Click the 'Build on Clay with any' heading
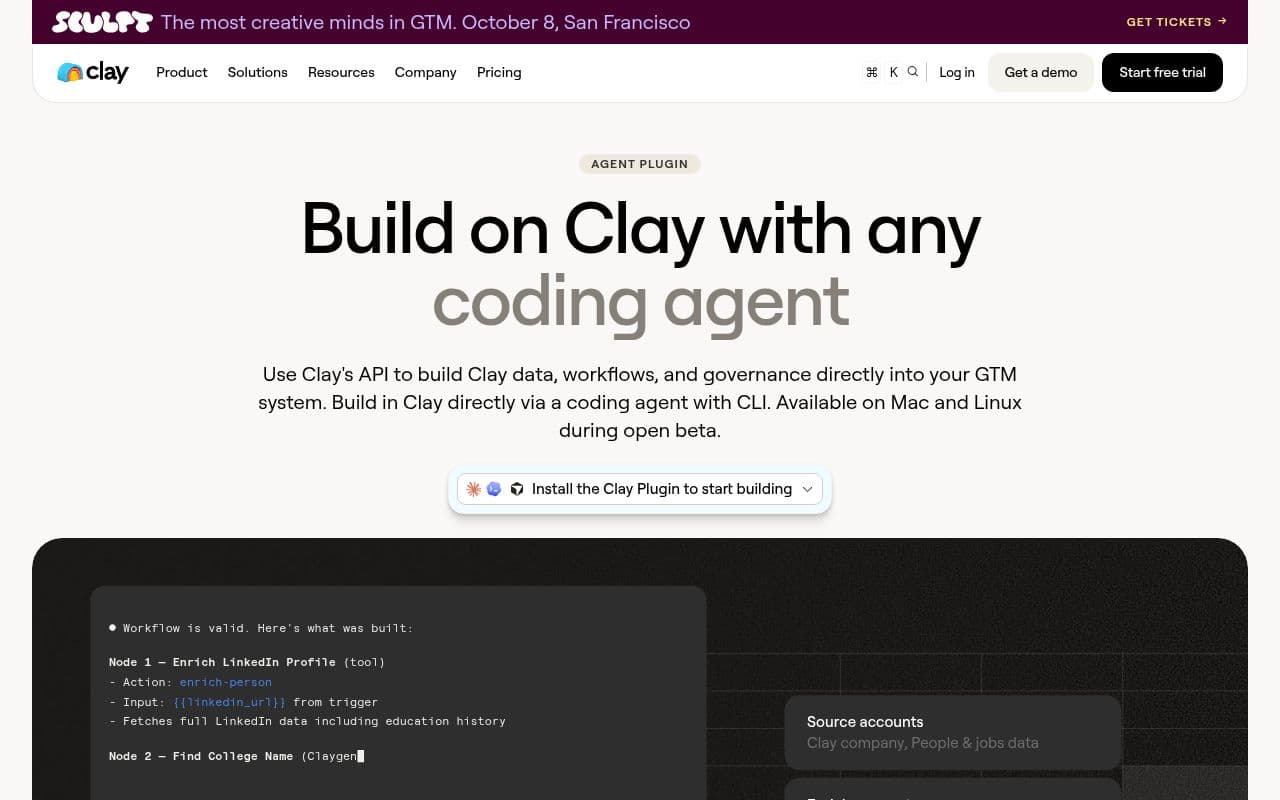1280x800 pixels. tap(640, 229)
